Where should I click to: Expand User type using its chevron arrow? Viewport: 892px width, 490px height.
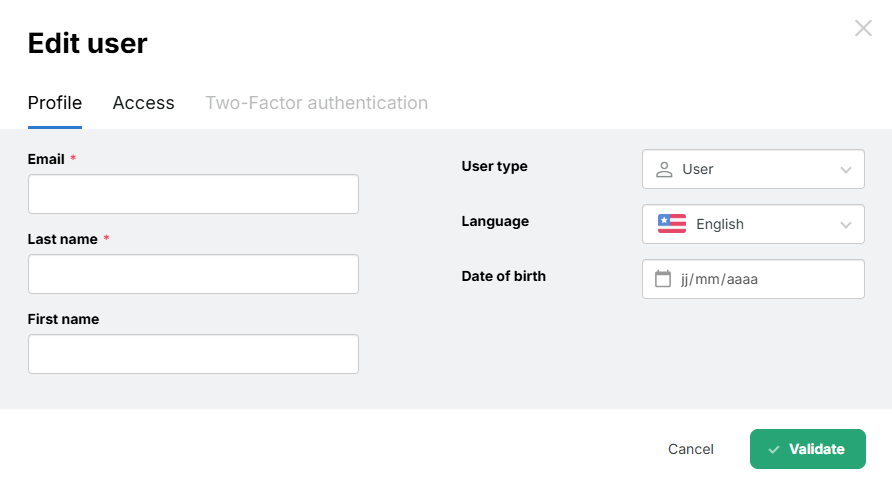pos(846,170)
